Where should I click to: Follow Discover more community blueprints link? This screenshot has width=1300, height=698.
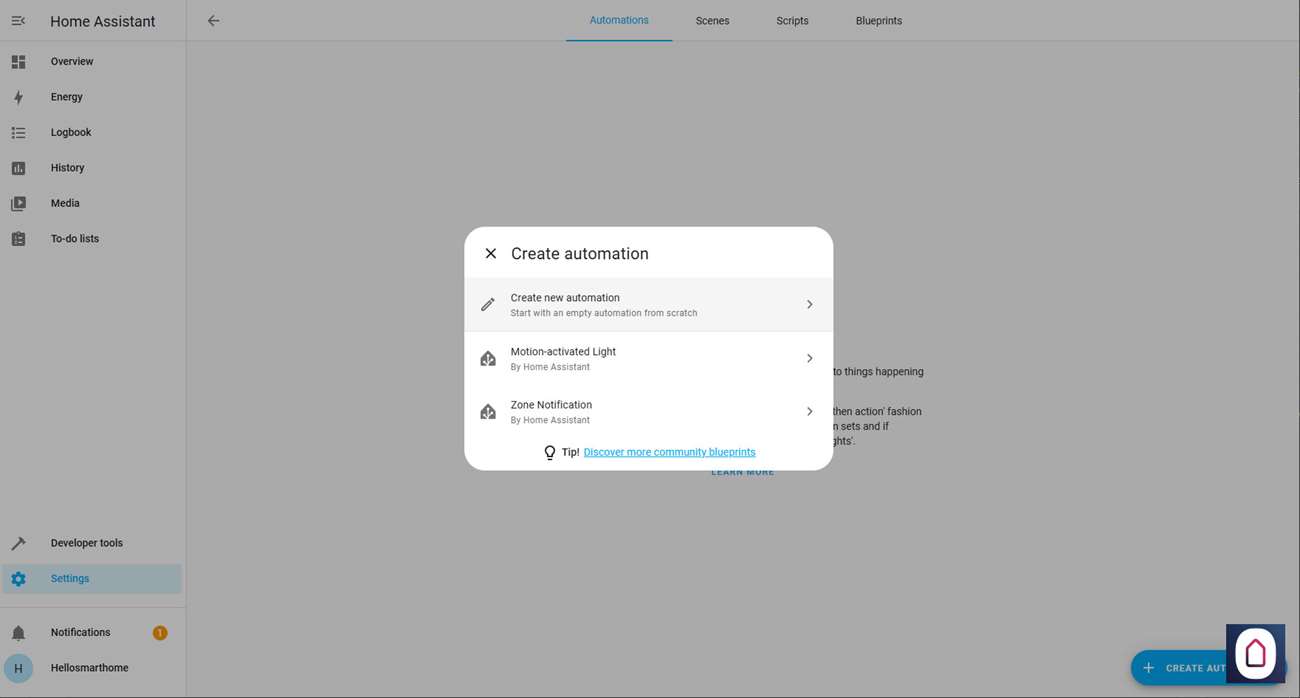tap(669, 452)
